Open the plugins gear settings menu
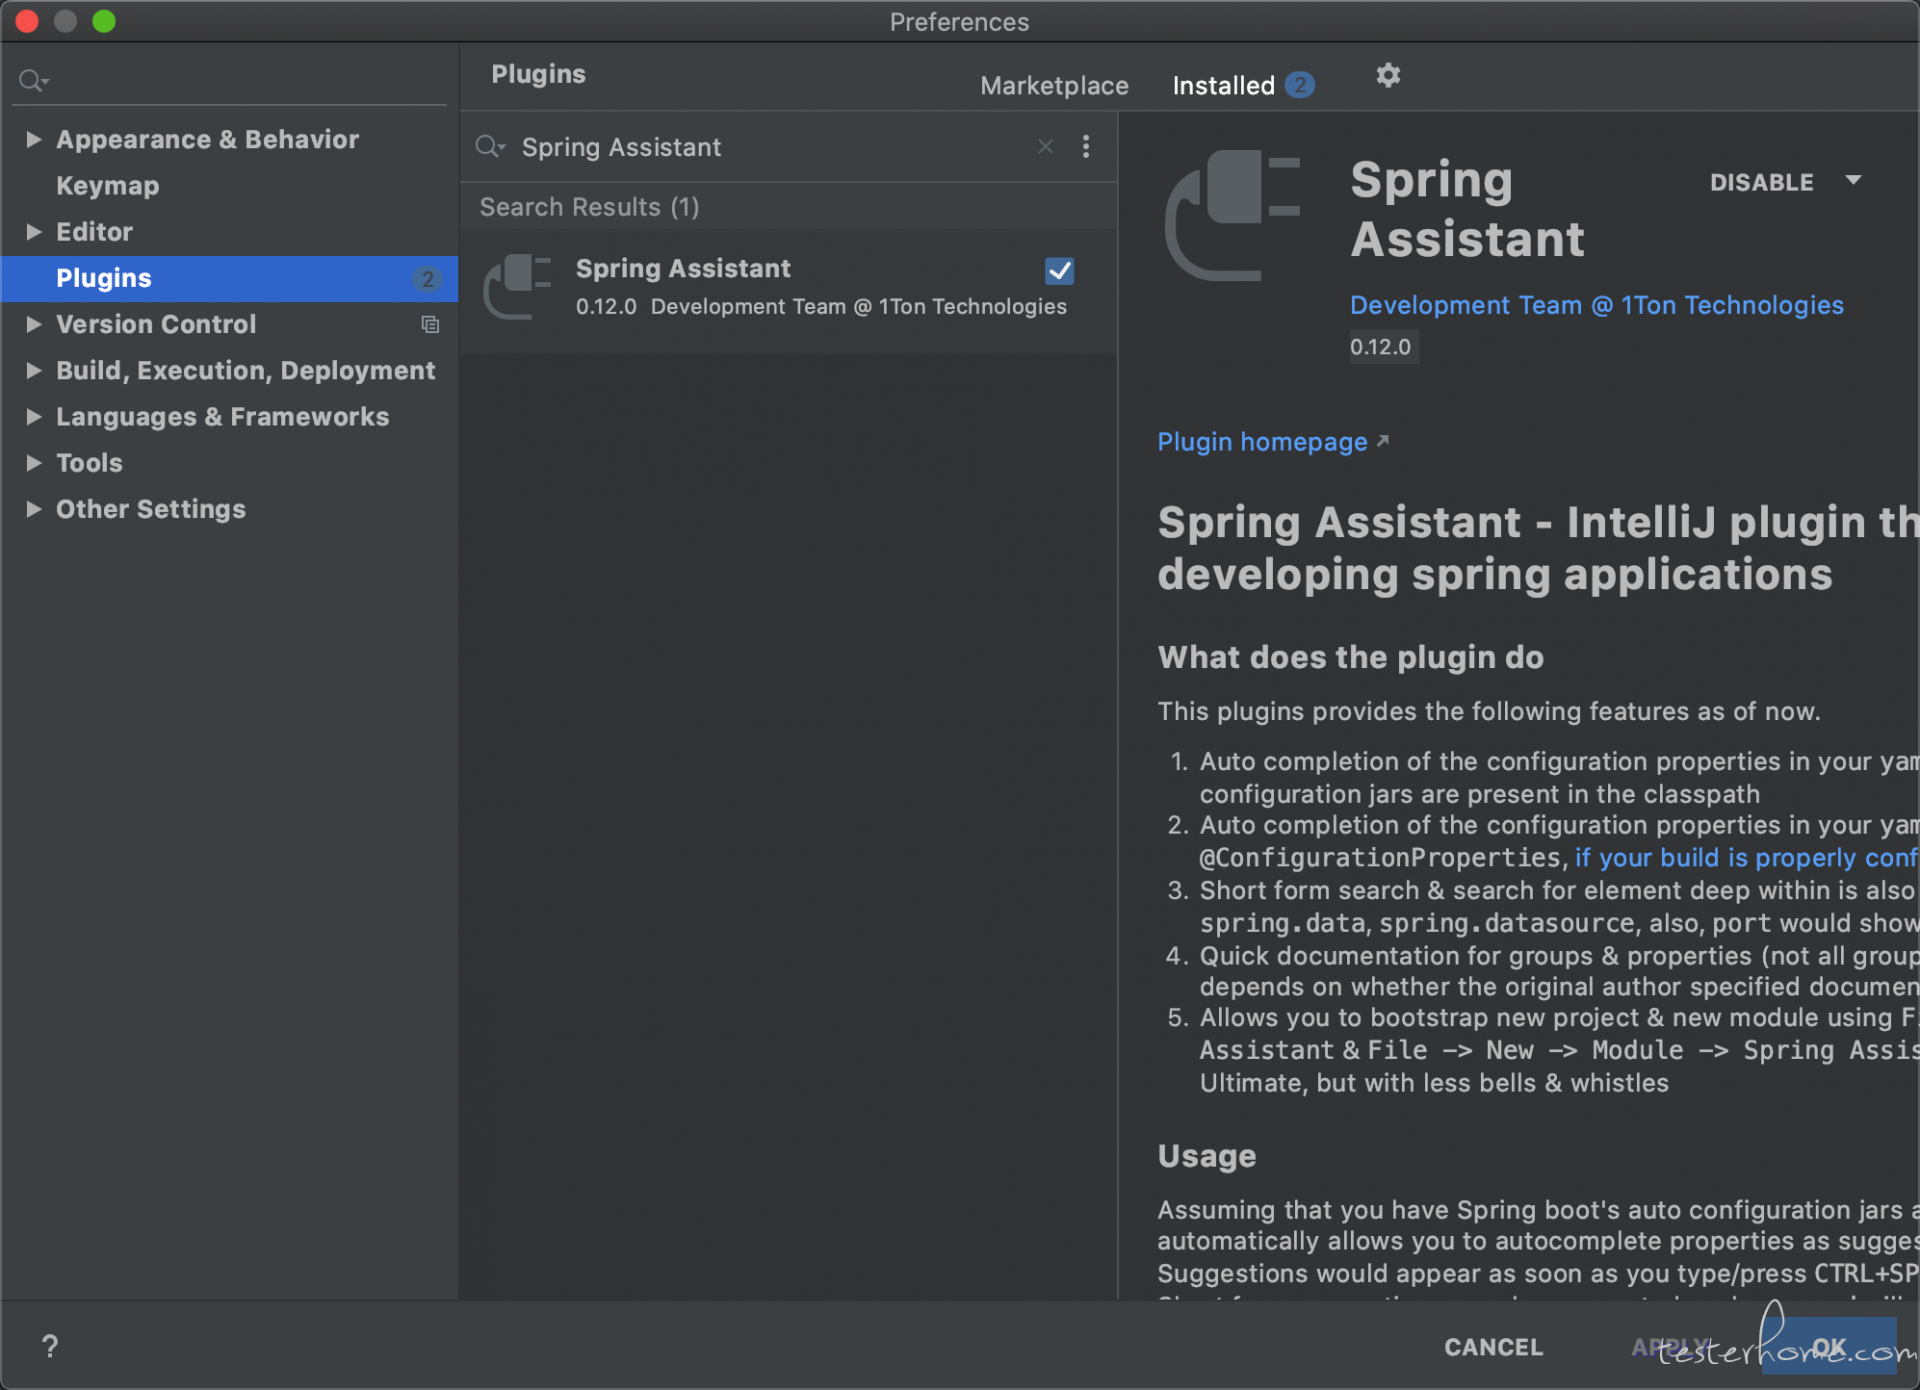Image resolution: width=1920 pixels, height=1390 pixels. (1388, 75)
